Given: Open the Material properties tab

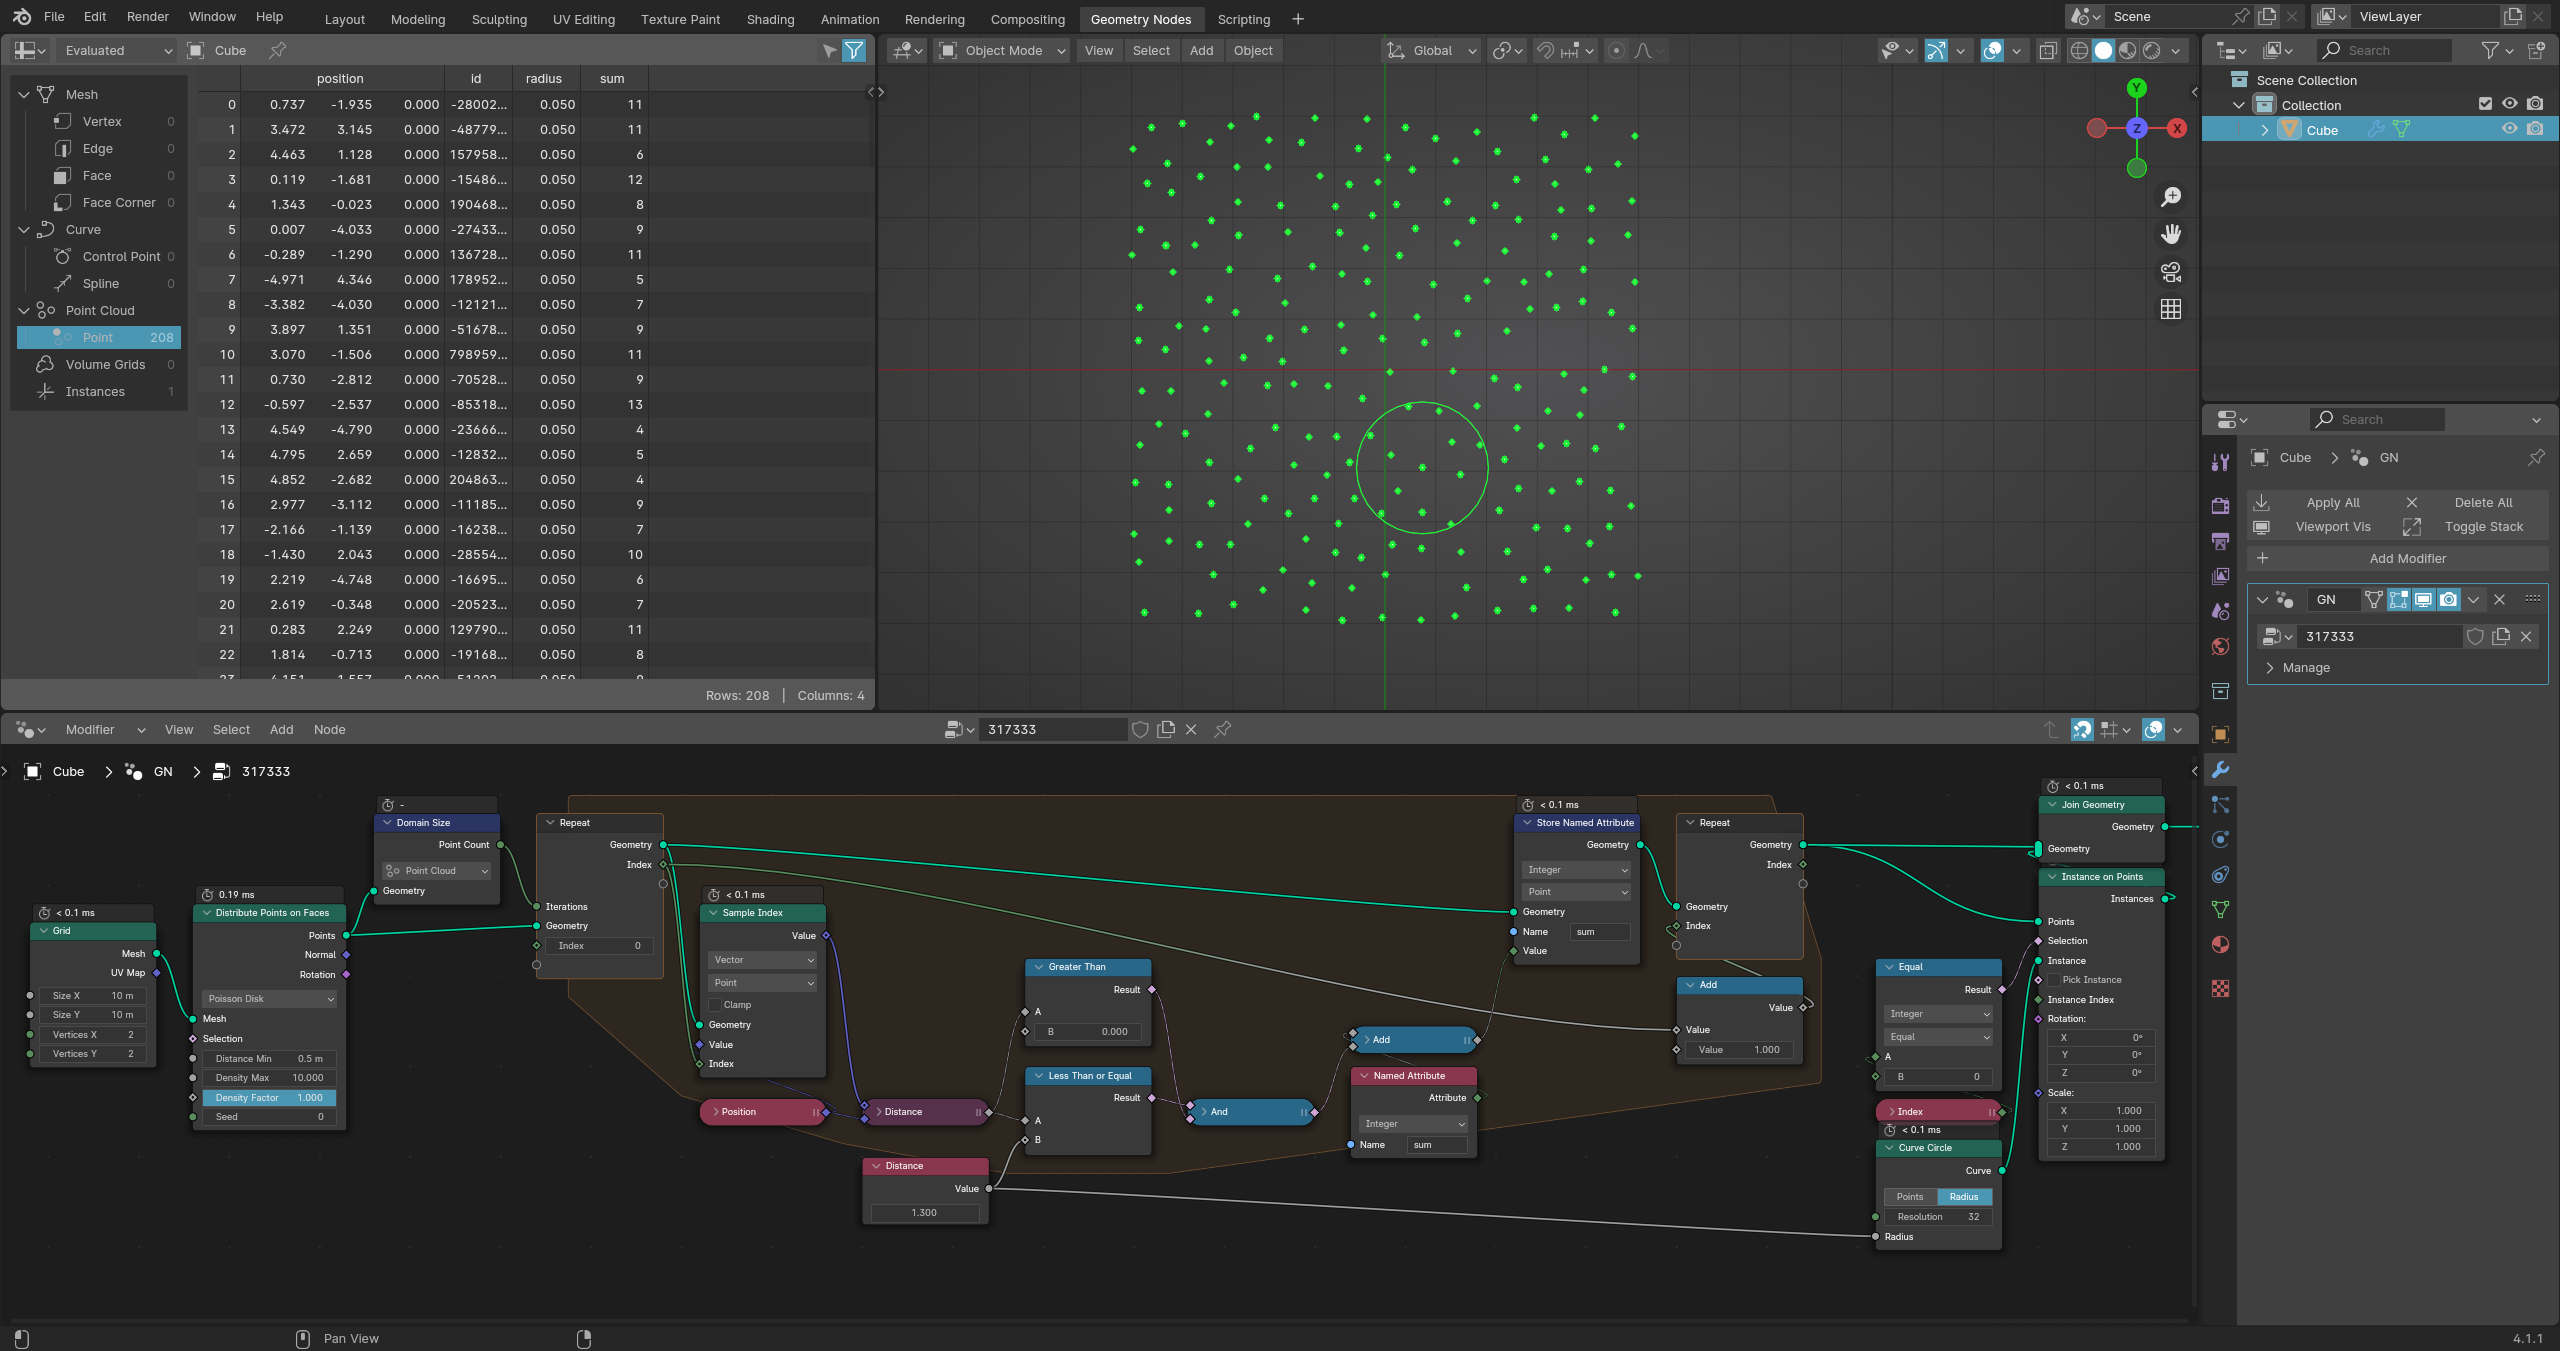Looking at the screenshot, I should point(2220,944).
